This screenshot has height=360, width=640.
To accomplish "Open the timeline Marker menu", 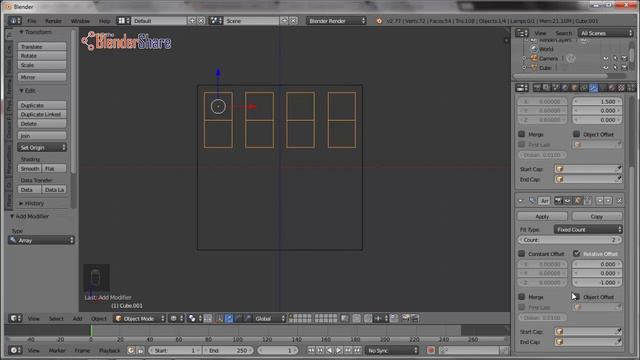I will pyautogui.click(x=57, y=350).
